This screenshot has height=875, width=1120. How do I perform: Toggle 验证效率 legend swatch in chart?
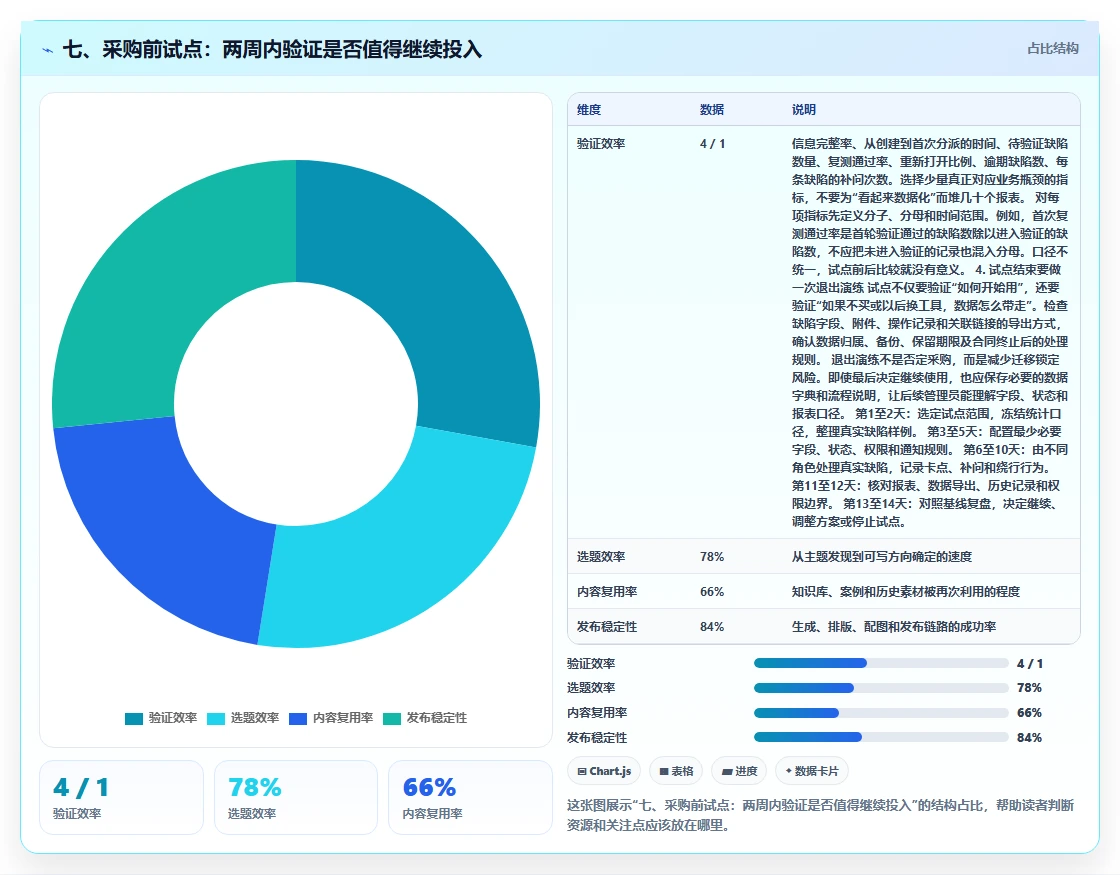pos(134,719)
